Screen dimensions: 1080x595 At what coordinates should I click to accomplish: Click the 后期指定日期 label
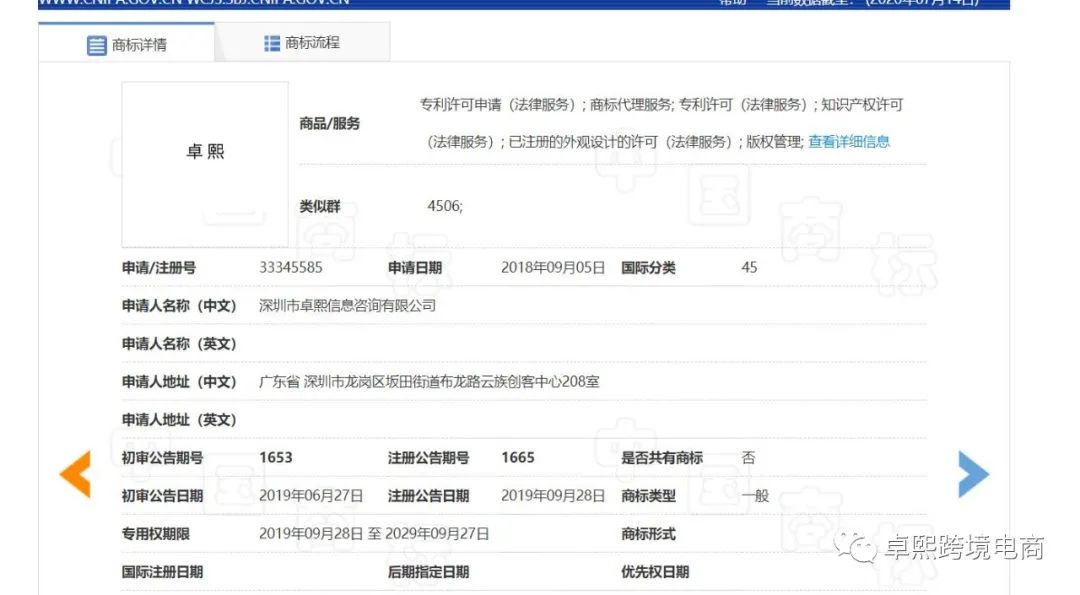pos(428,572)
